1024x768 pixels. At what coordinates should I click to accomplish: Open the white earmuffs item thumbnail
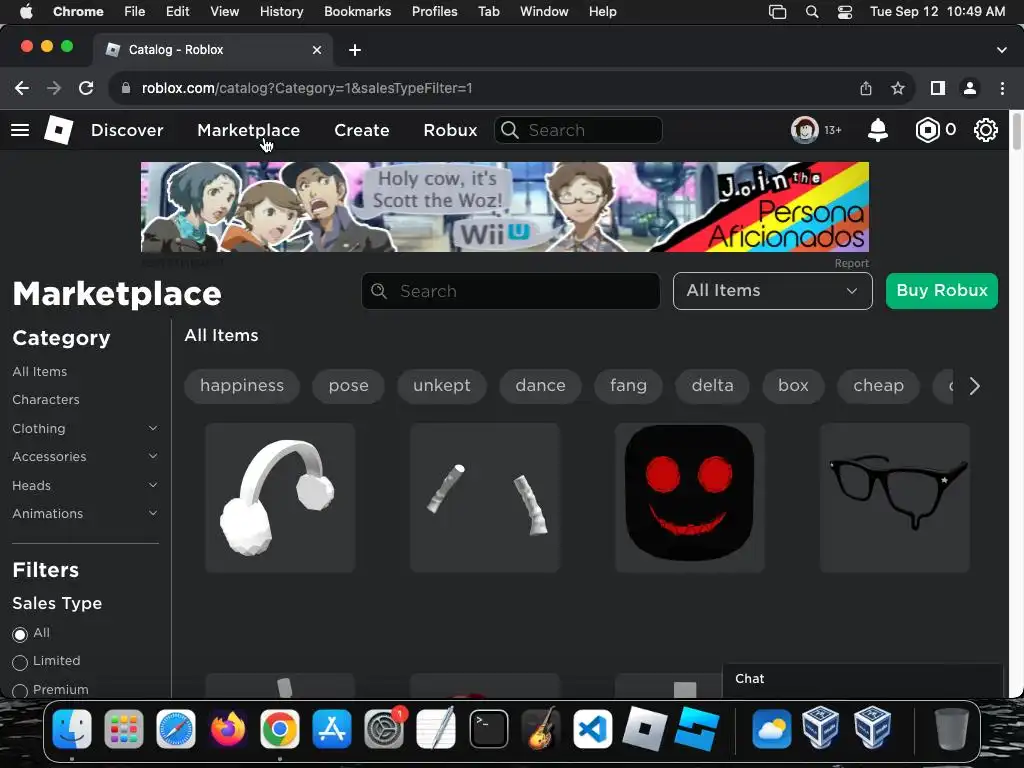coord(280,498)
